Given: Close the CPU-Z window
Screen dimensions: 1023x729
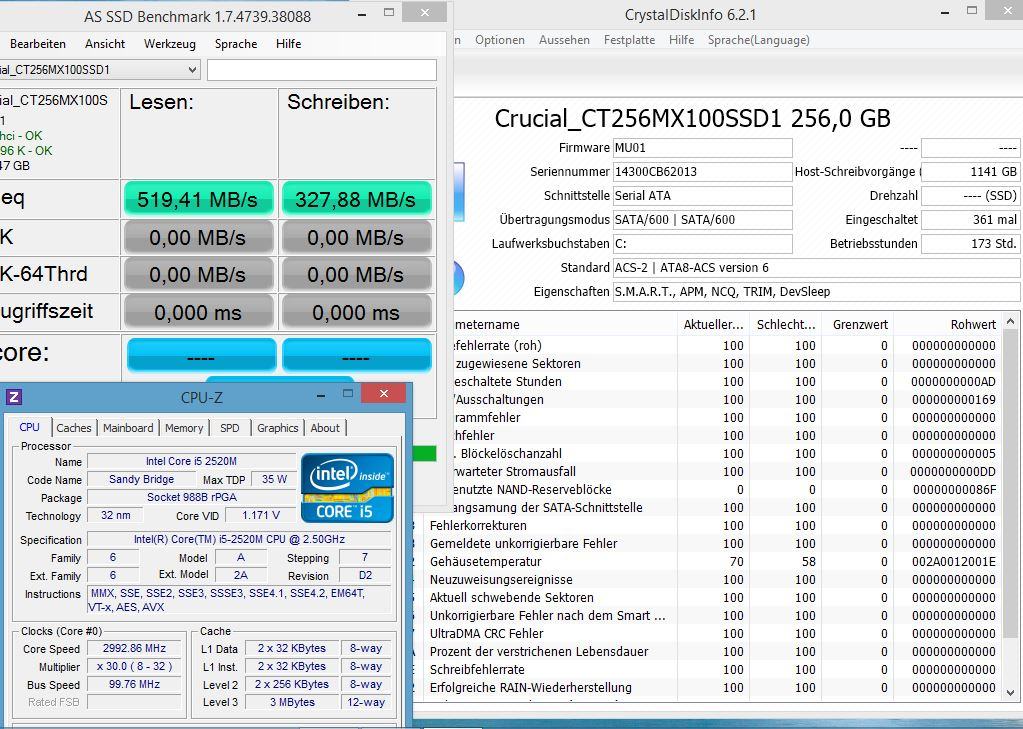Looking at the screenshot, I should point(384,394).
